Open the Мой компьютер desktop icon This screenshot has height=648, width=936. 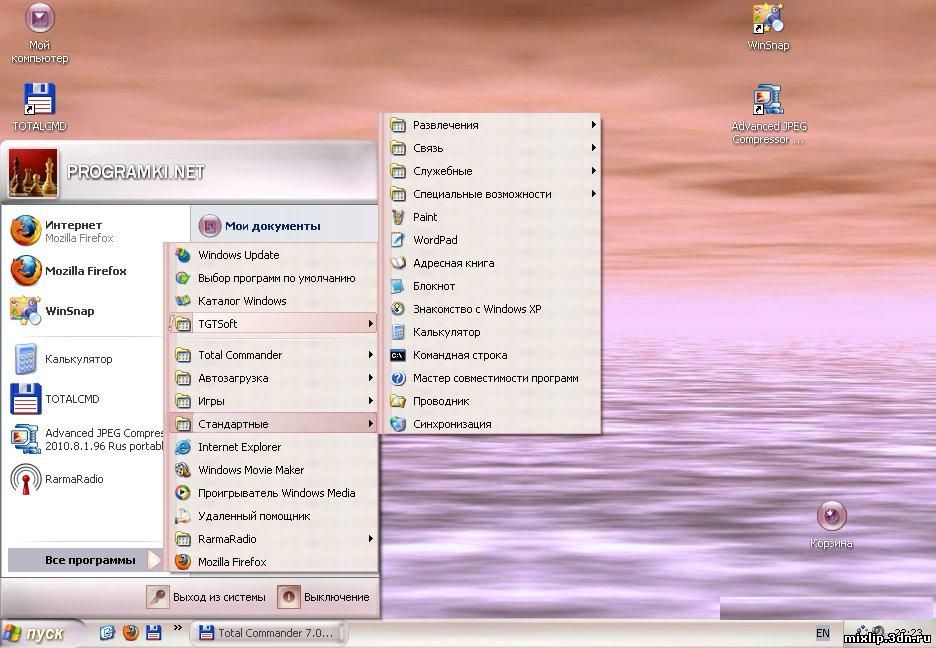39,33
